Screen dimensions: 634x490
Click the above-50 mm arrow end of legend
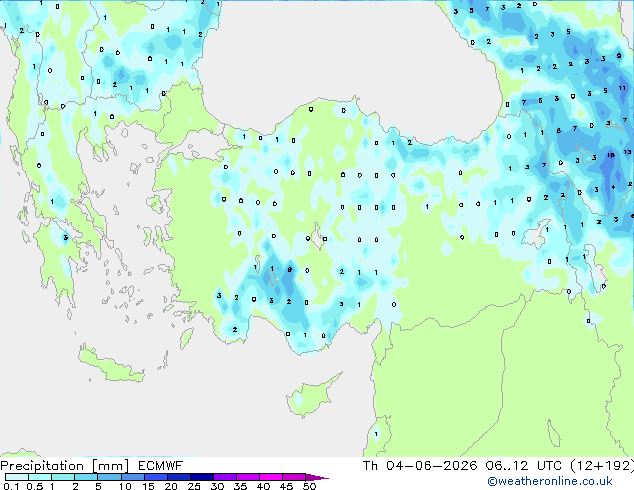pyautogui.click(x=317, y=477)
